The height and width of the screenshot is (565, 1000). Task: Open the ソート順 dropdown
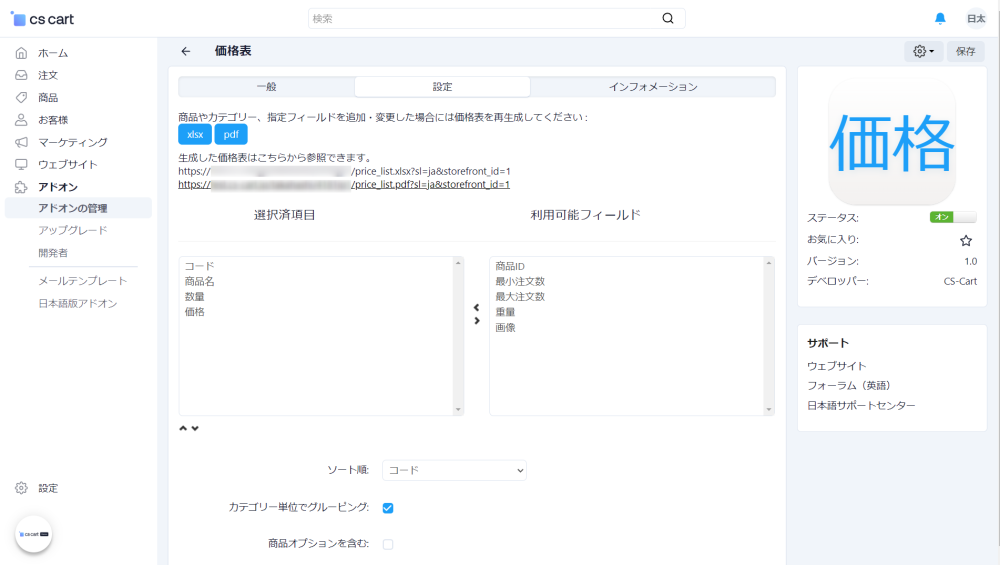[454, 470]
